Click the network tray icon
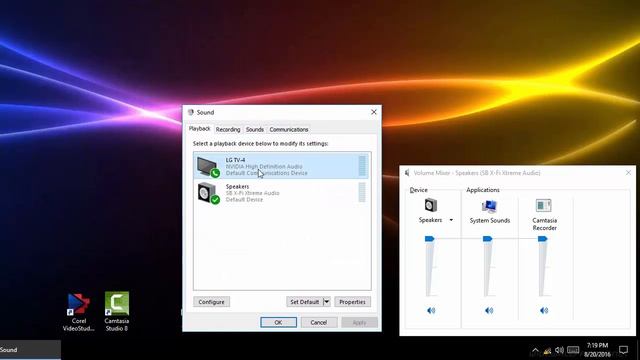The height and width of the screenshot is (360, 640). (547, 350)
